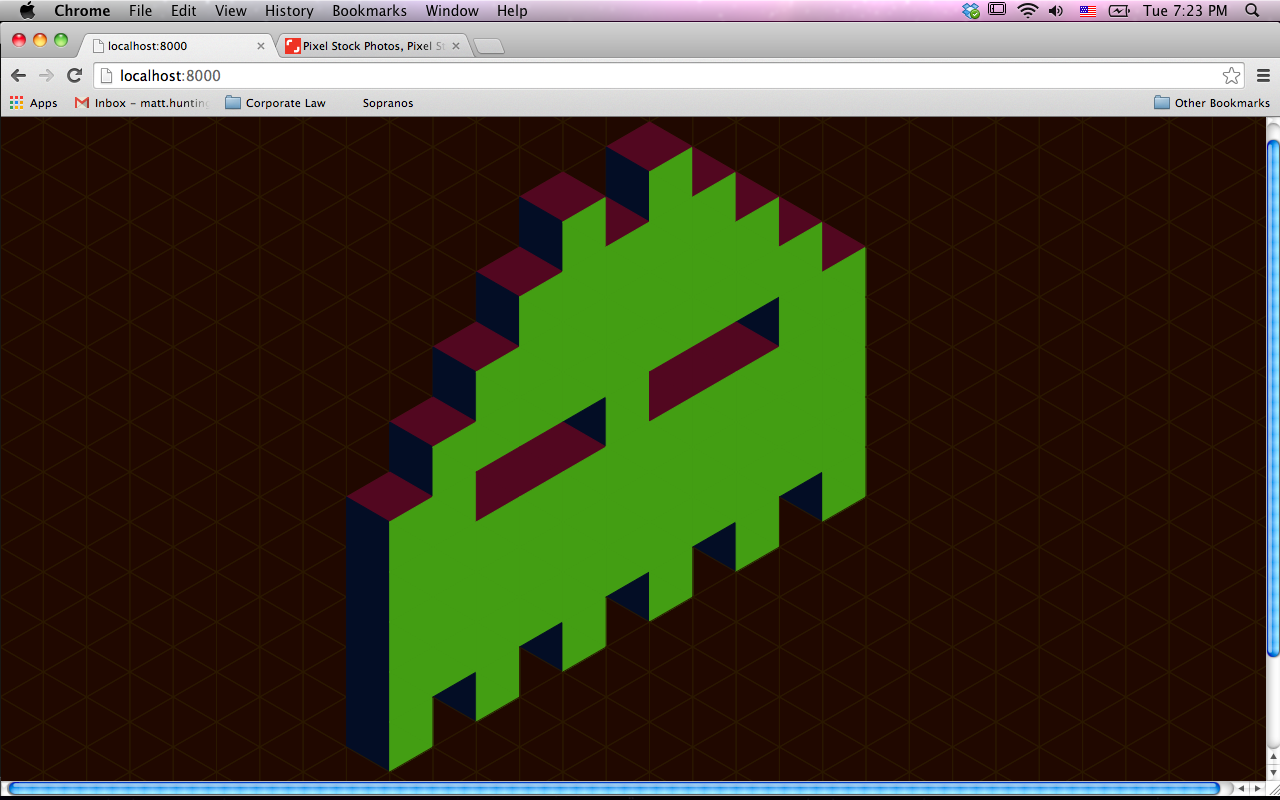Click the address bar showing localhost:8000
The image size is (1280, 800).
click(650, 76)
